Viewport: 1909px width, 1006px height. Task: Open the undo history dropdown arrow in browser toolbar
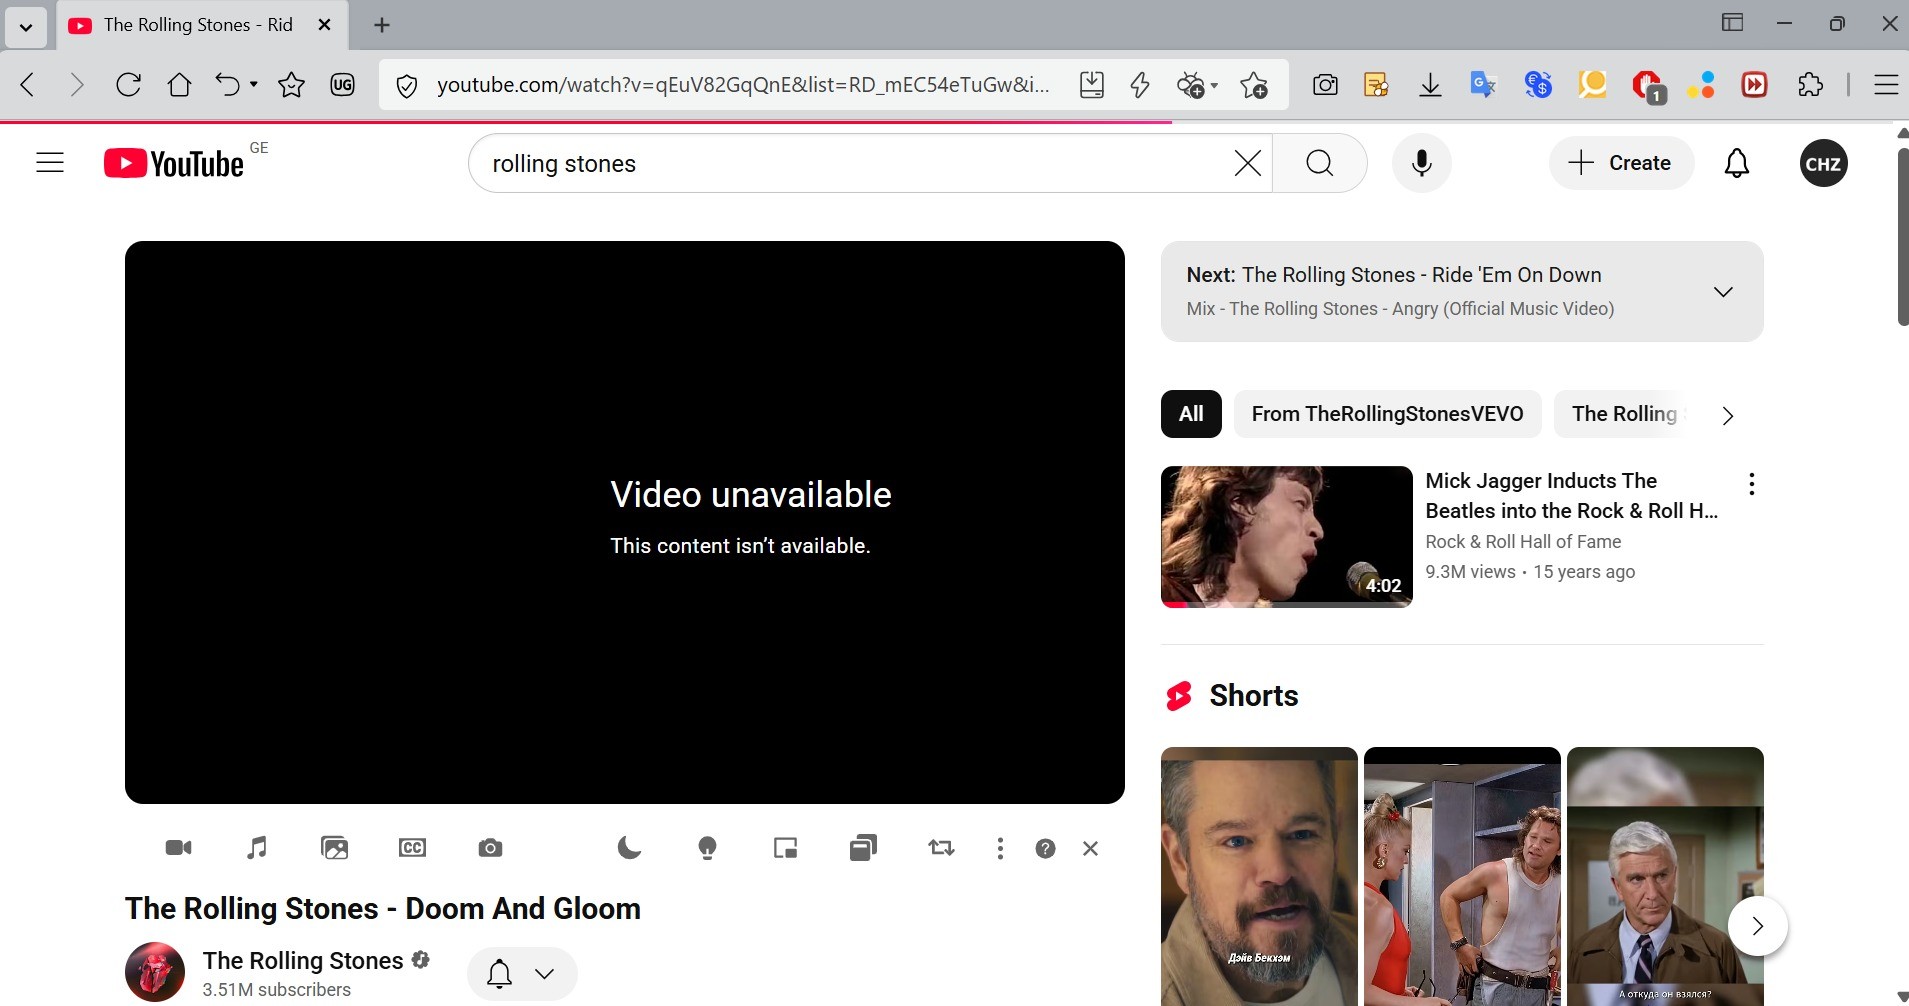point(254,85)
